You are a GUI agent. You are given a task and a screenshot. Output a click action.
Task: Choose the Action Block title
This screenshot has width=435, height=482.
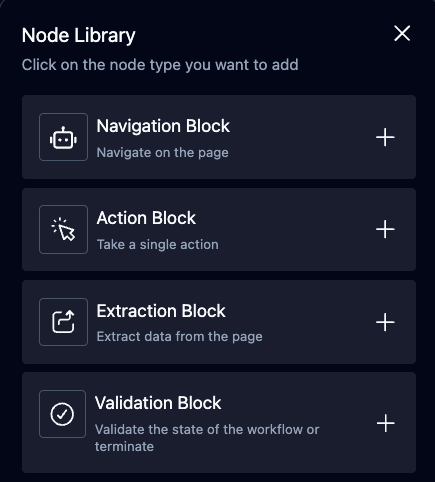(x=146, y=218)
